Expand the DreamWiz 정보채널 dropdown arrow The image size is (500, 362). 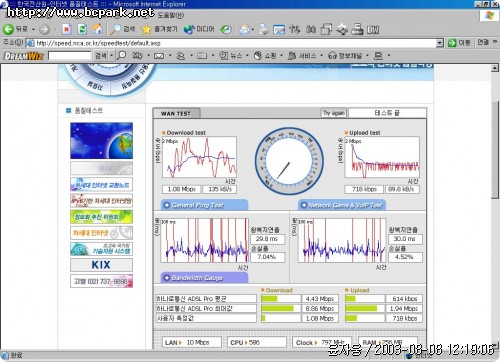click(x=367, y=56)
